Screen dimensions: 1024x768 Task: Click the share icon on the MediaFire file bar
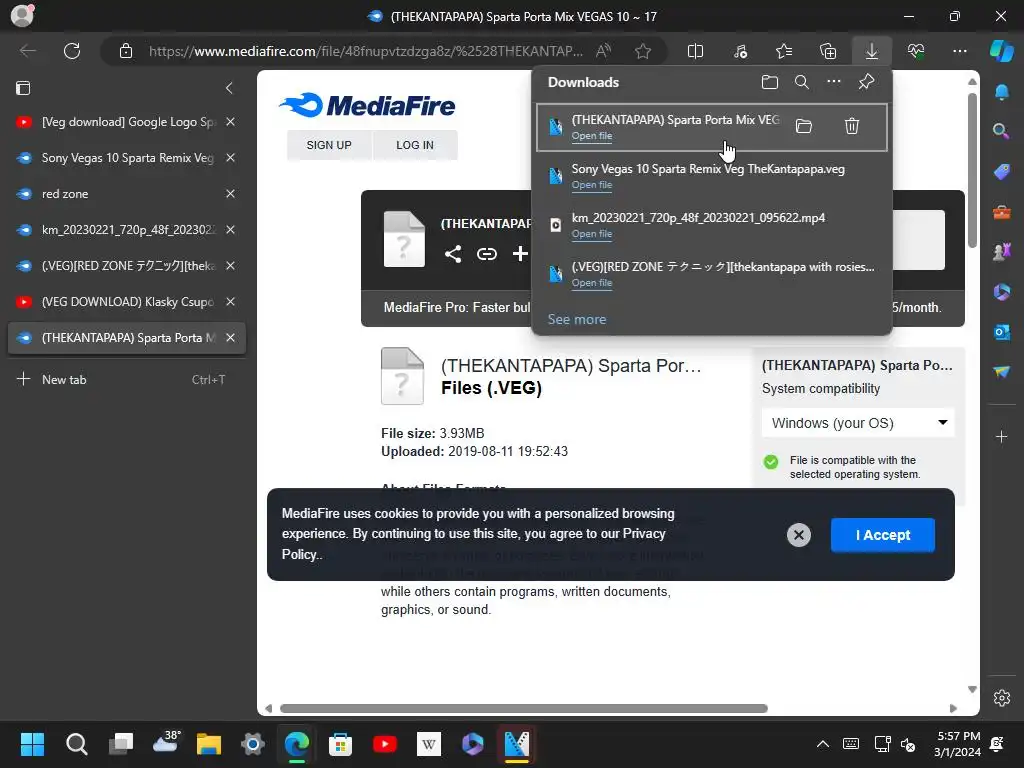pyautogui.click(x=453, y=253)
